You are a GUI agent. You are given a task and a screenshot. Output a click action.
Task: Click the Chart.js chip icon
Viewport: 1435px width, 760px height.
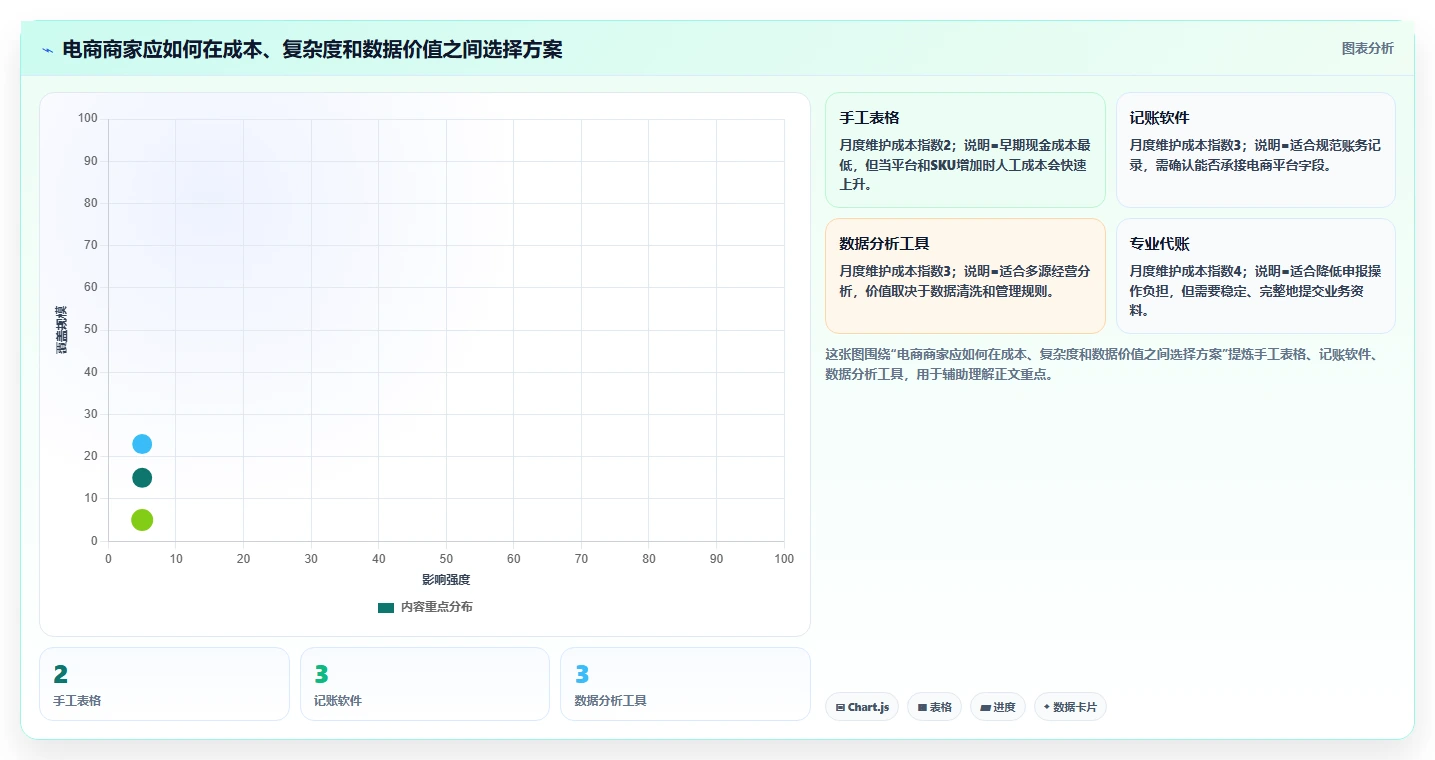[x=840, y=707]
